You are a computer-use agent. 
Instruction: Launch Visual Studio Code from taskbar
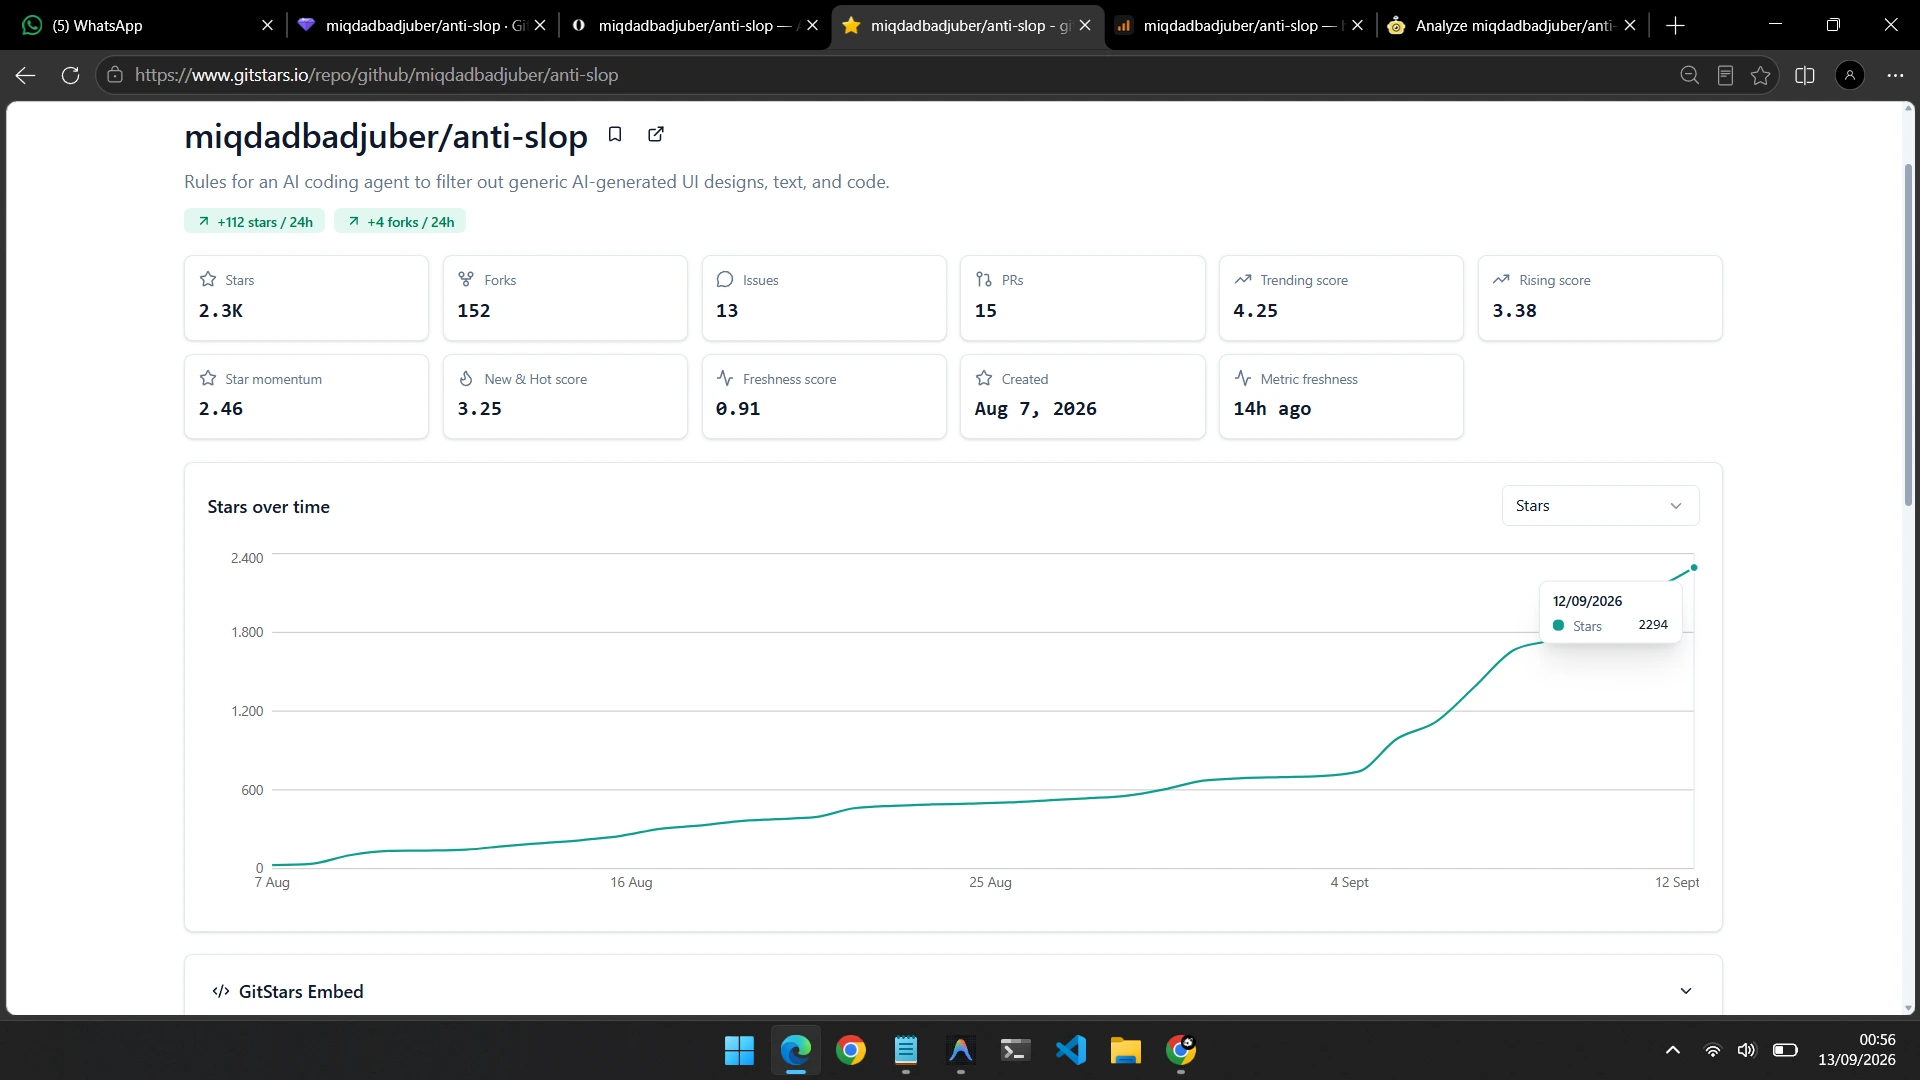click(1070, 1050)
